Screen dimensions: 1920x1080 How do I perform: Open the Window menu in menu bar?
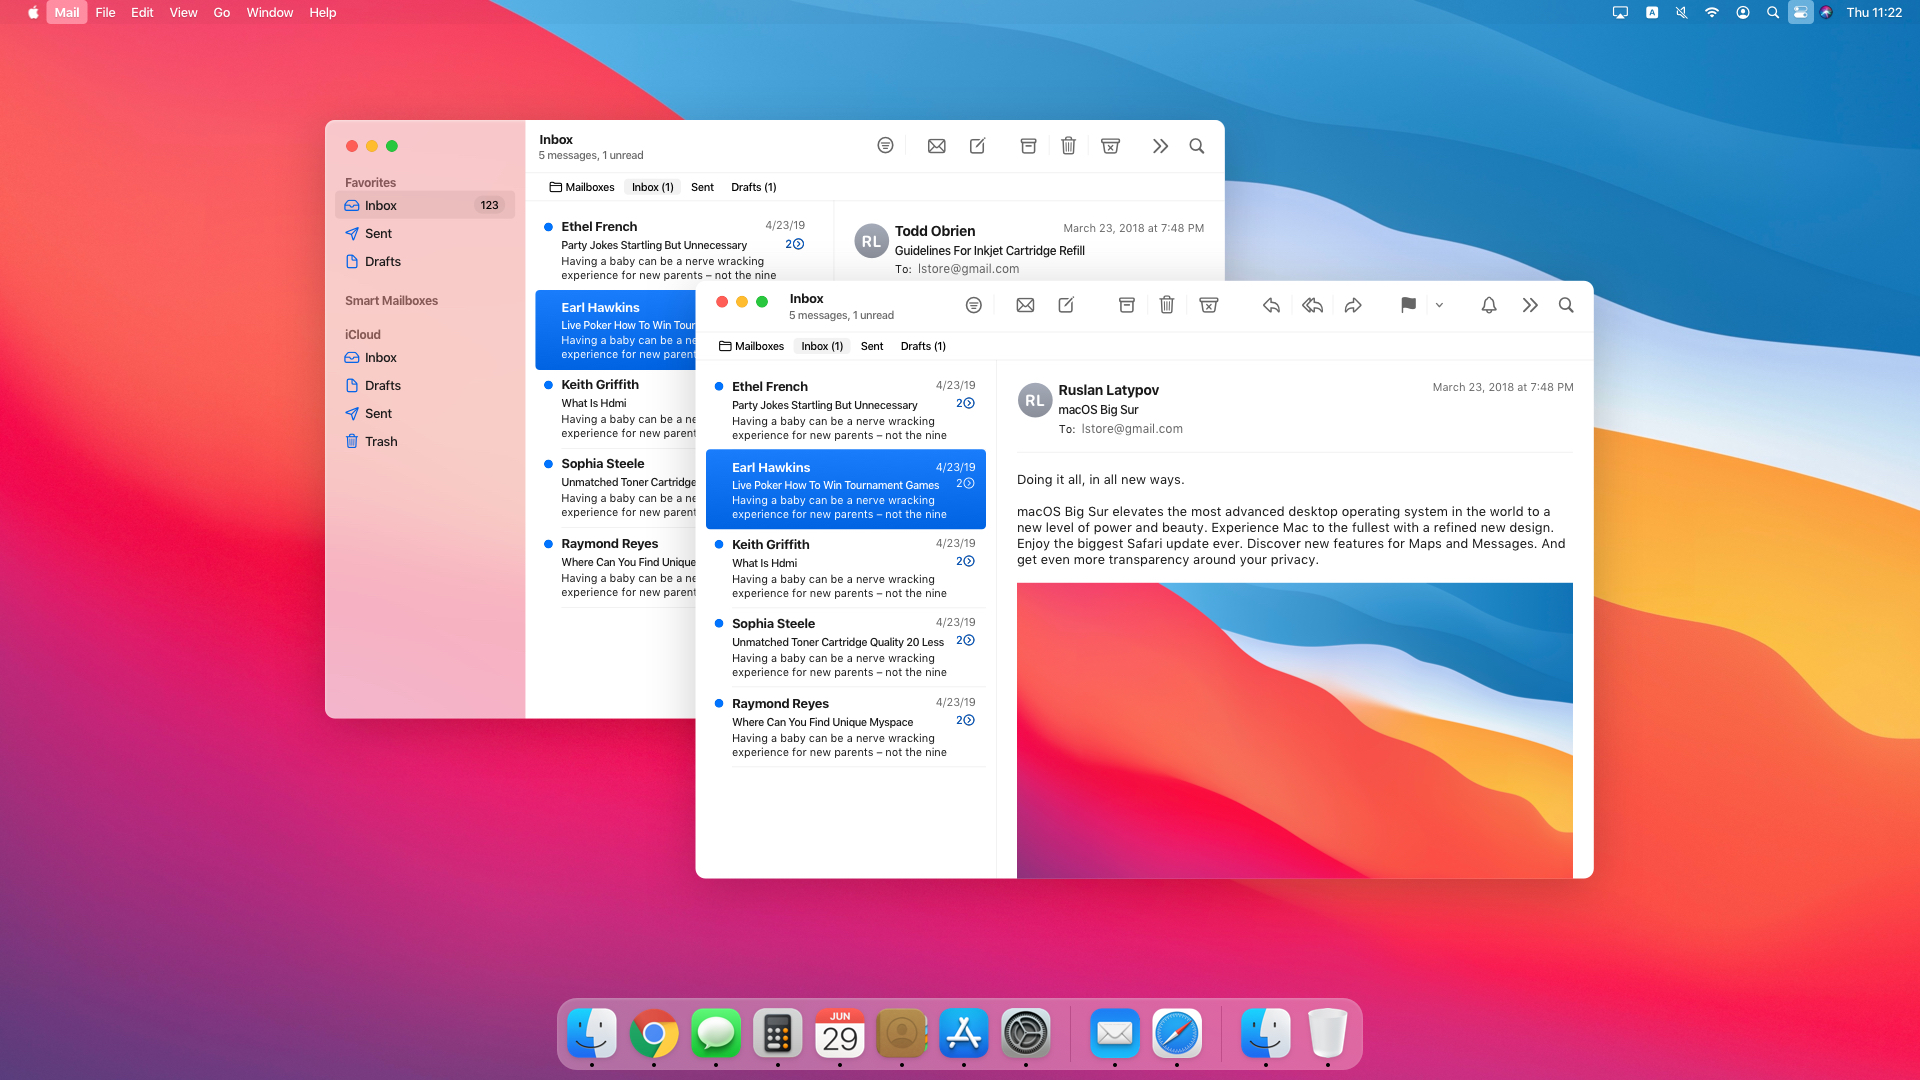click(x=269, y=13)
